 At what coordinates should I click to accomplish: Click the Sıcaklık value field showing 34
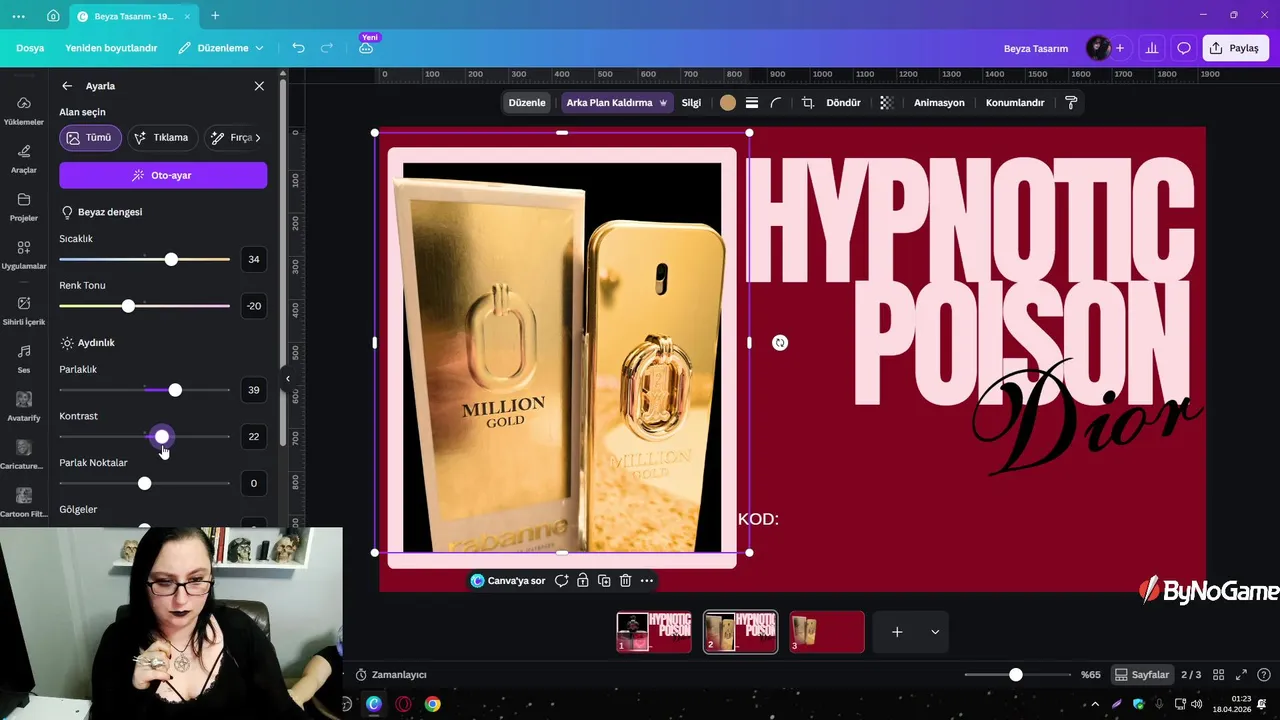pyautogui.click(x=254, y=259)
